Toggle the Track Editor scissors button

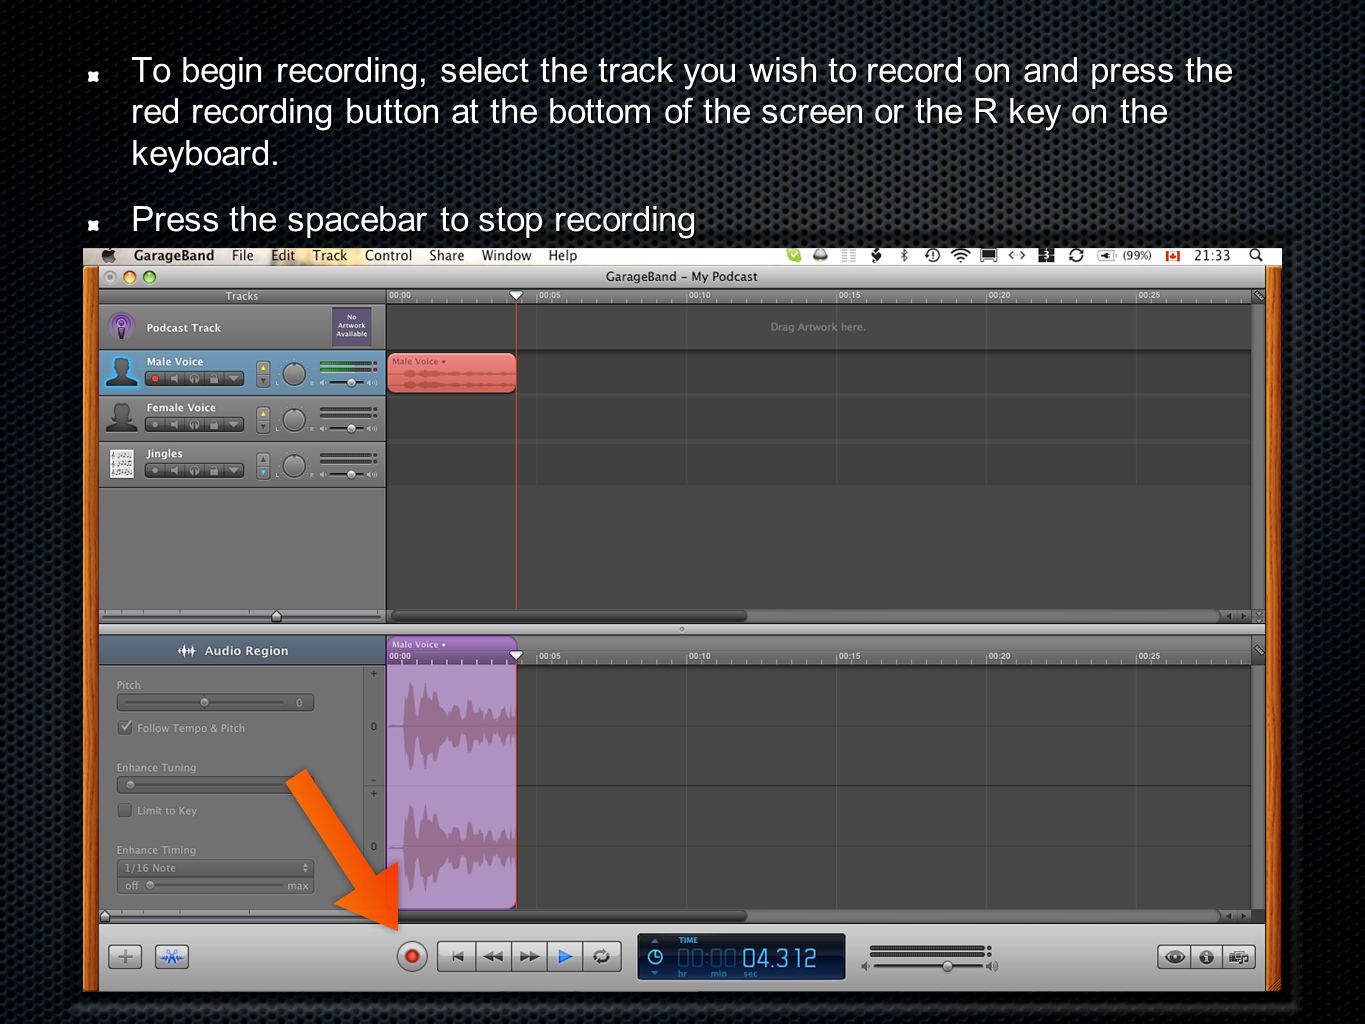pos(172,957)
